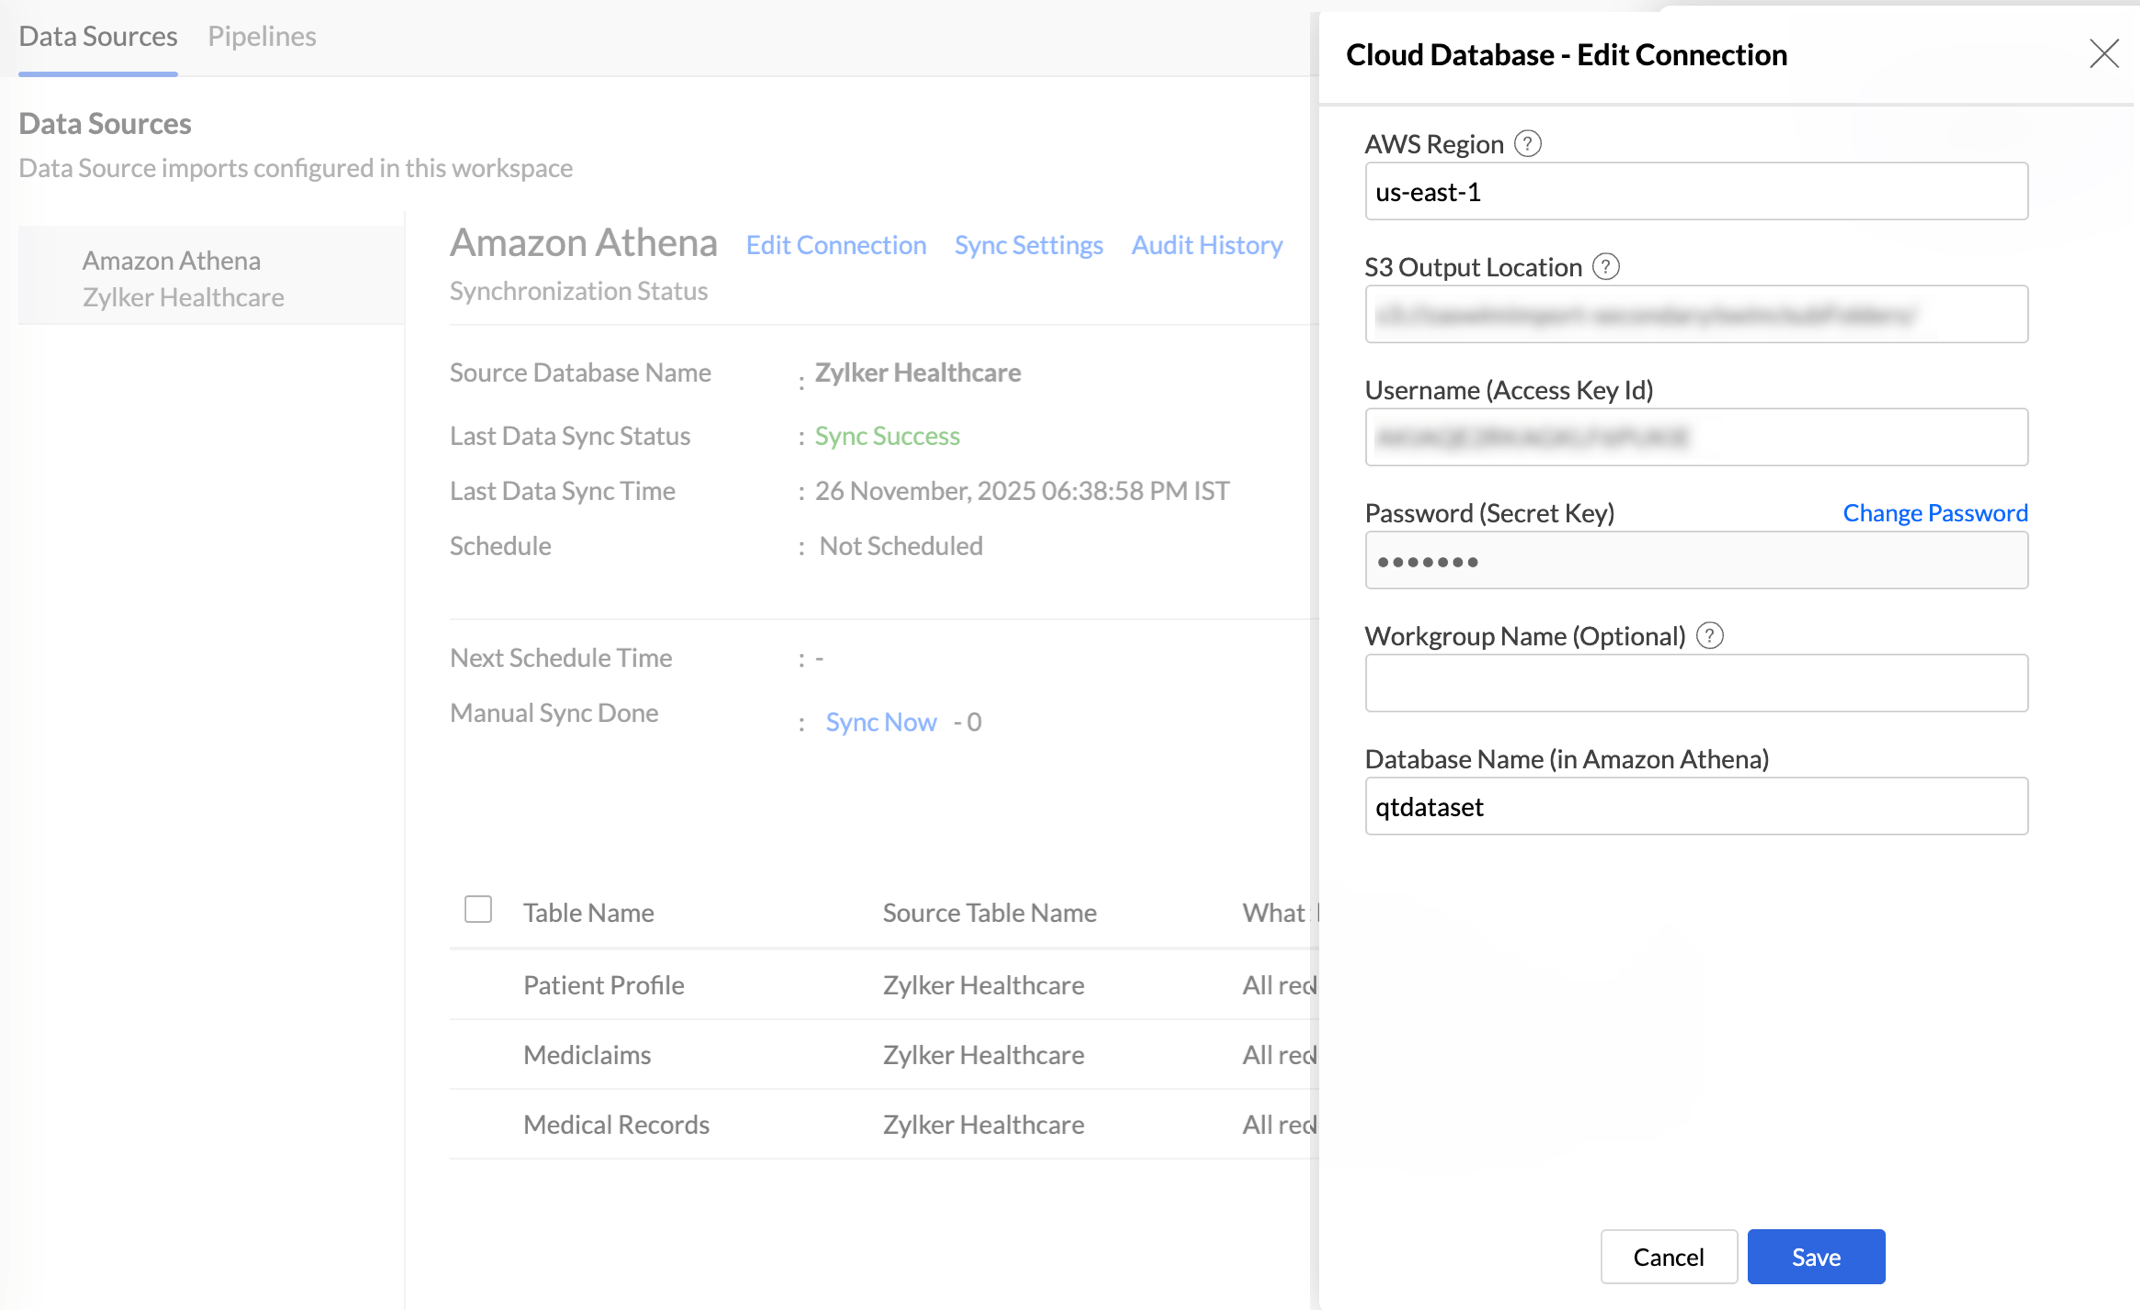Click the Medical Records table row
Viewport: 2140px width, 1310px height.
pos(616,1125)
